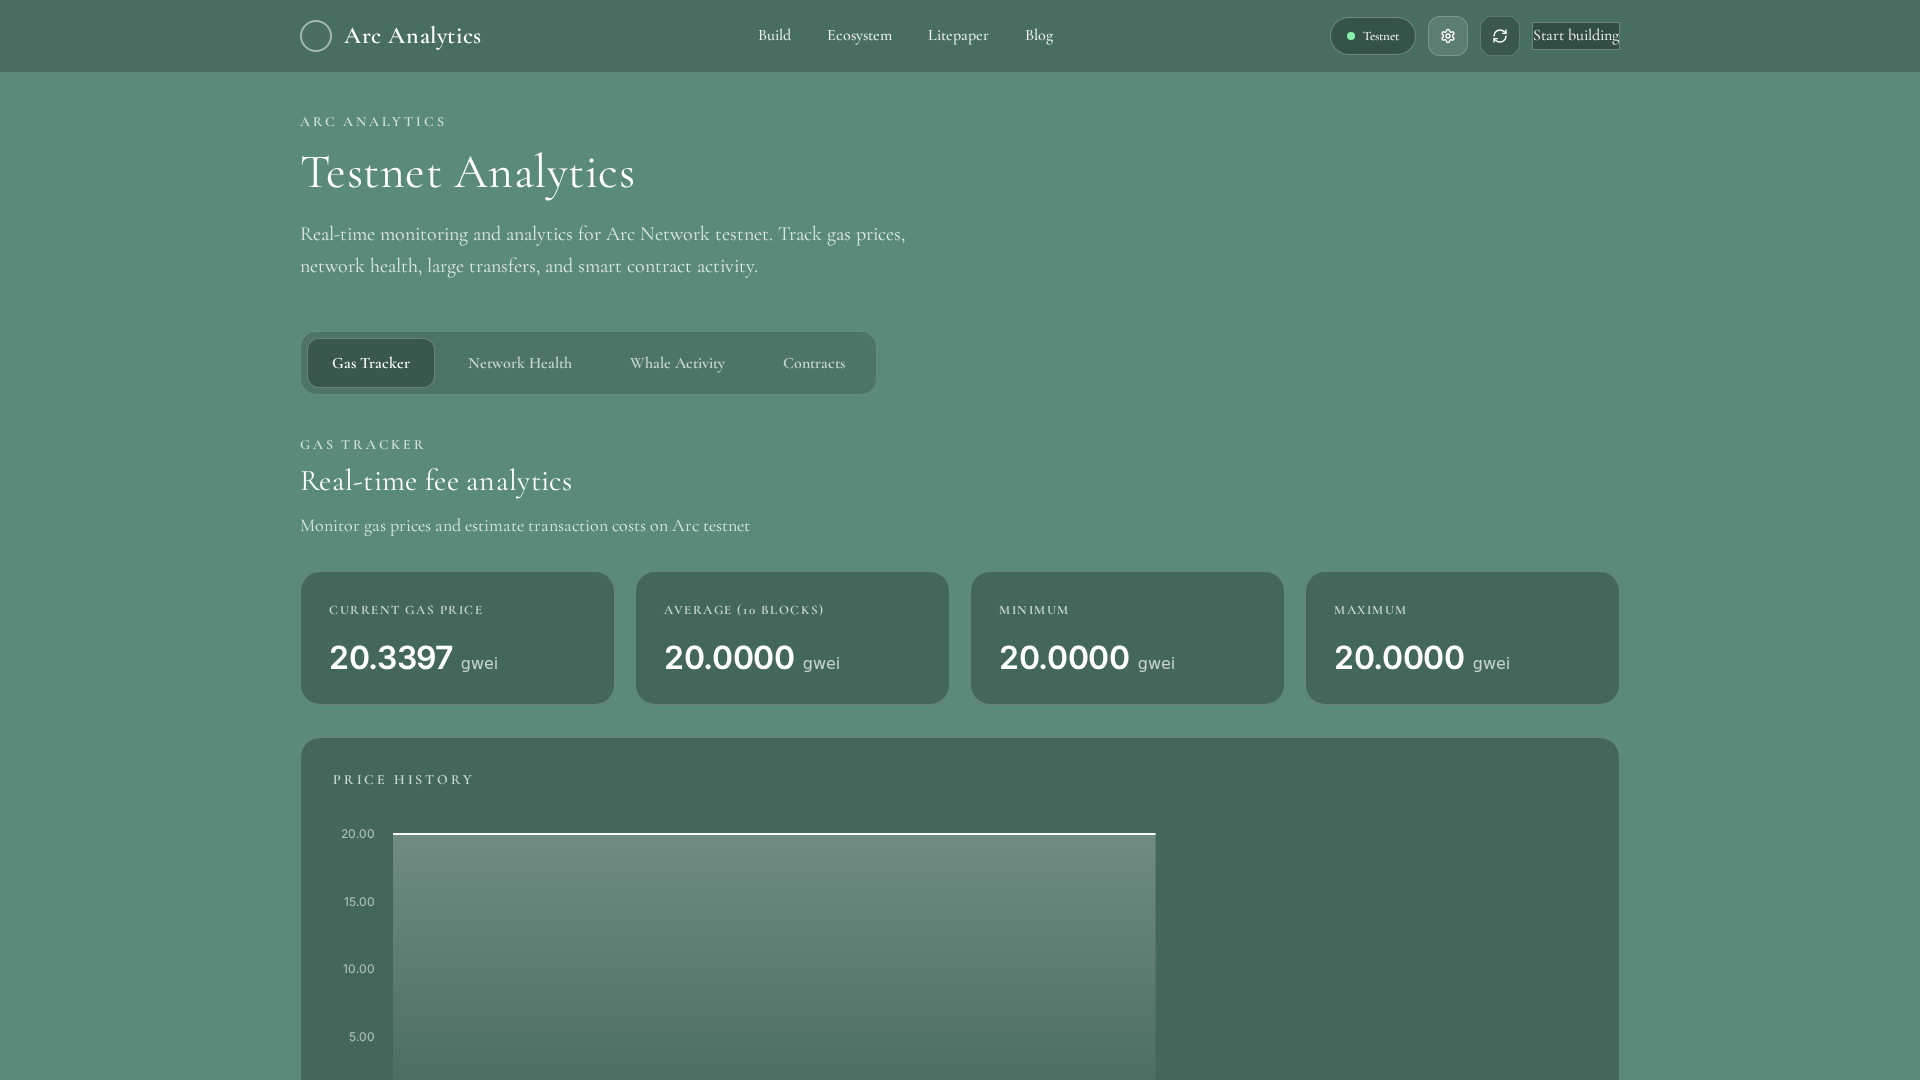
Task: Switch to the Network Health tab
Action: (520, 363)
